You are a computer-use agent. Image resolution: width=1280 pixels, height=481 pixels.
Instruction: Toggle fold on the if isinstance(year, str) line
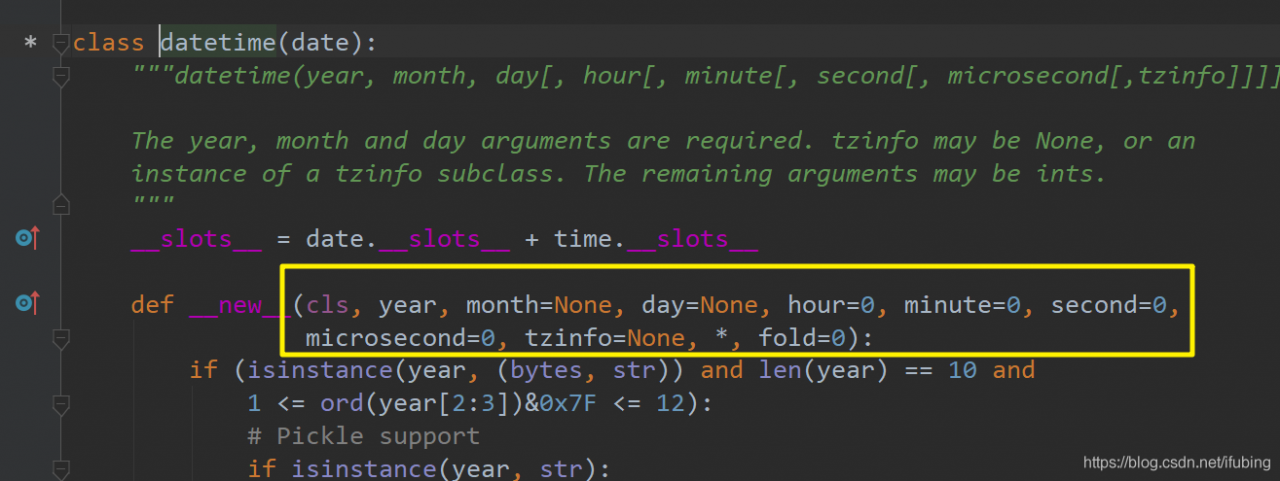click(61, 468)
